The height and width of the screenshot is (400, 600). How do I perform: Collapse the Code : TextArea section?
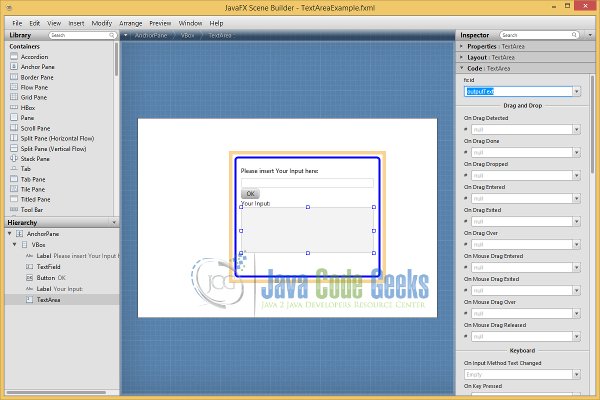click(461, 68)
